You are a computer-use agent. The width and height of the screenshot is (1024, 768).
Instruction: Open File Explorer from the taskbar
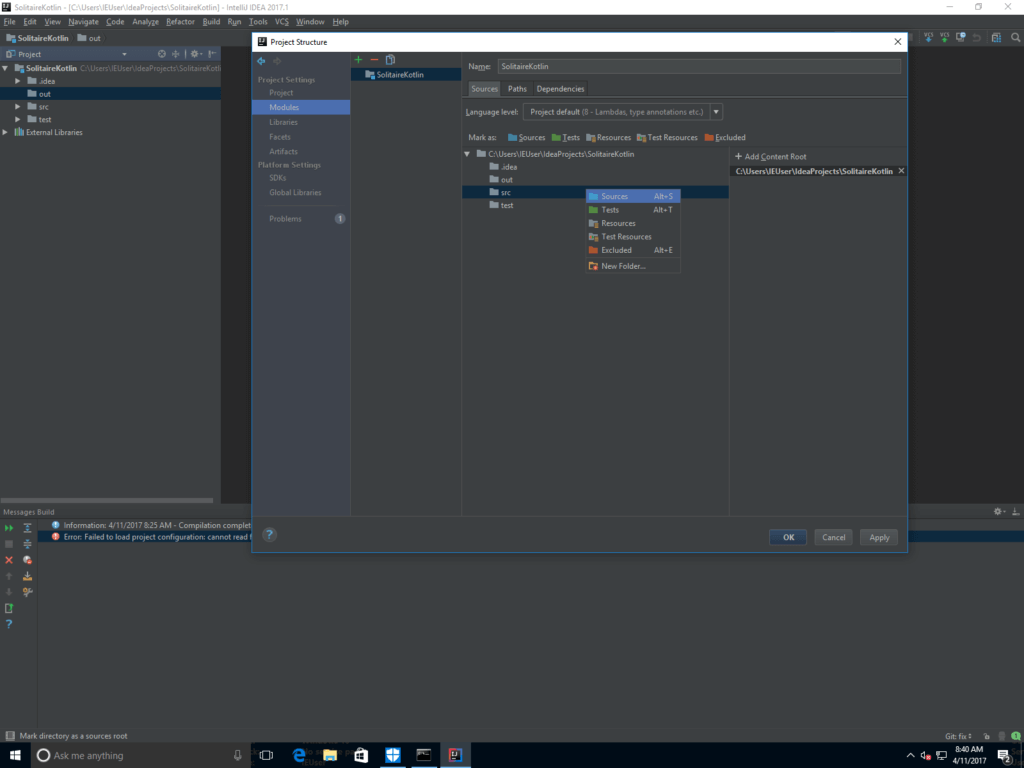(x=330, y=755)
